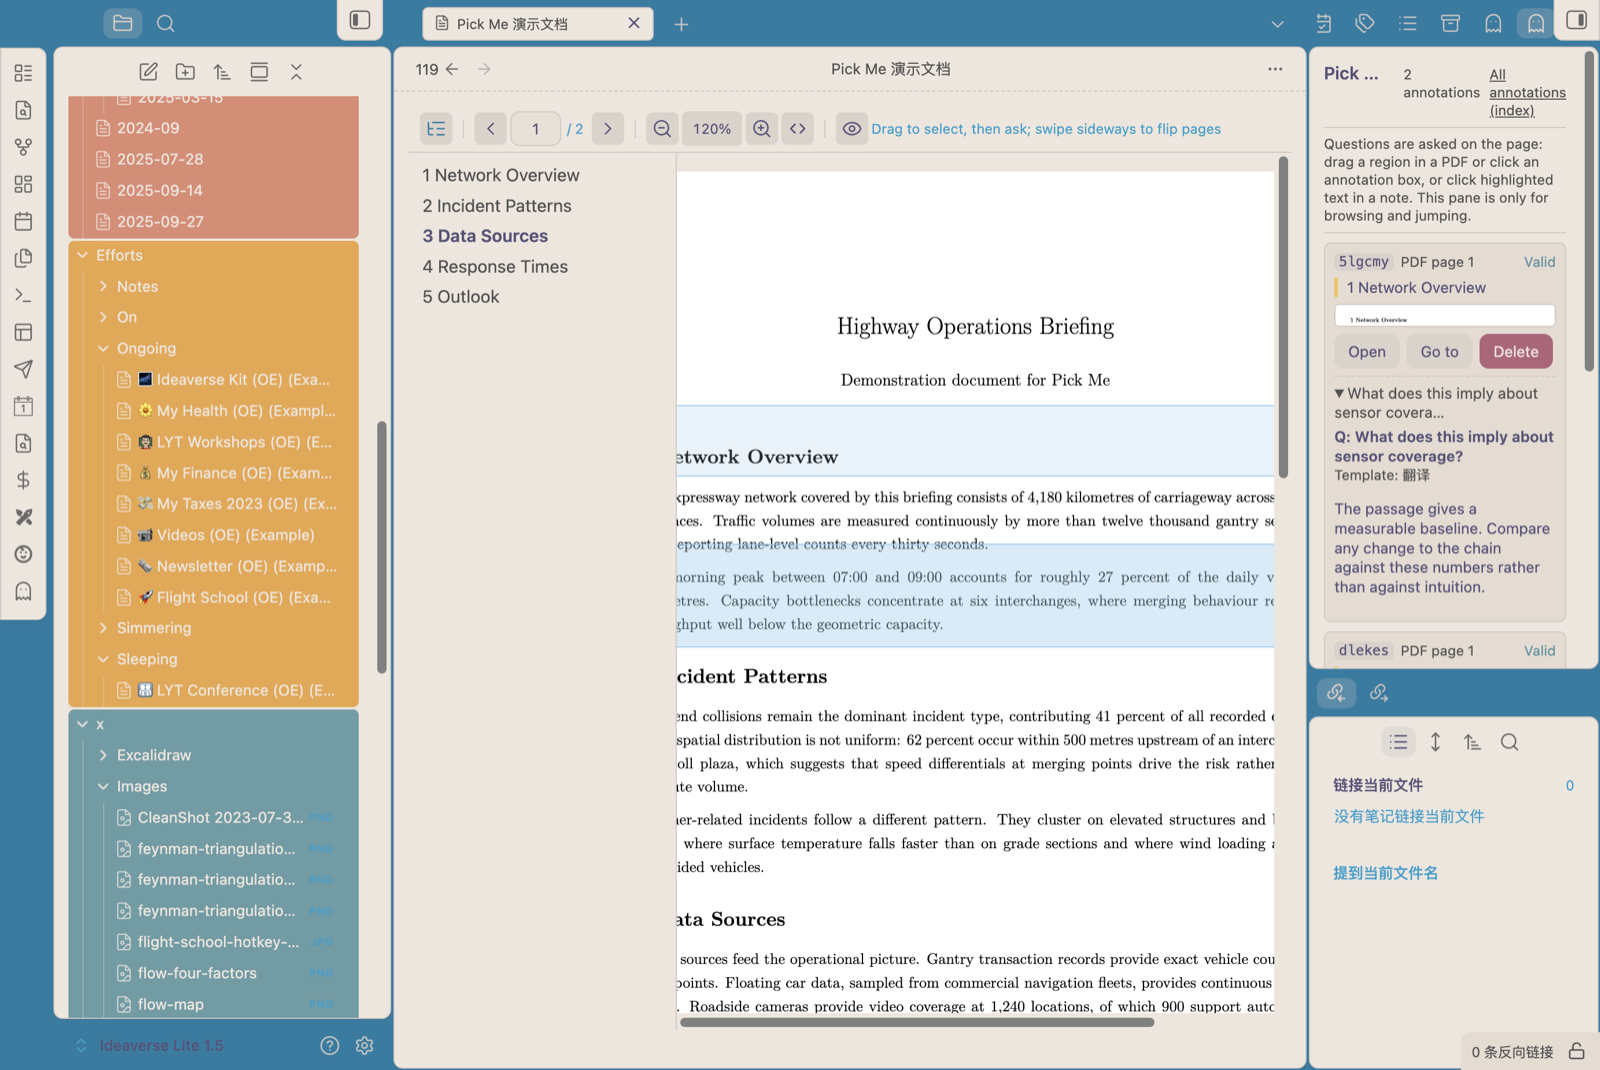Toggle the left sidebar panel
Screen dimensions: 1600x1070
[x=360, y=20]
